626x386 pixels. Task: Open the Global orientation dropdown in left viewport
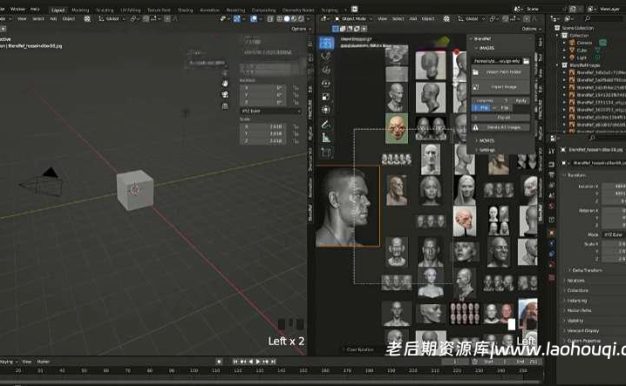click(111, 19)
